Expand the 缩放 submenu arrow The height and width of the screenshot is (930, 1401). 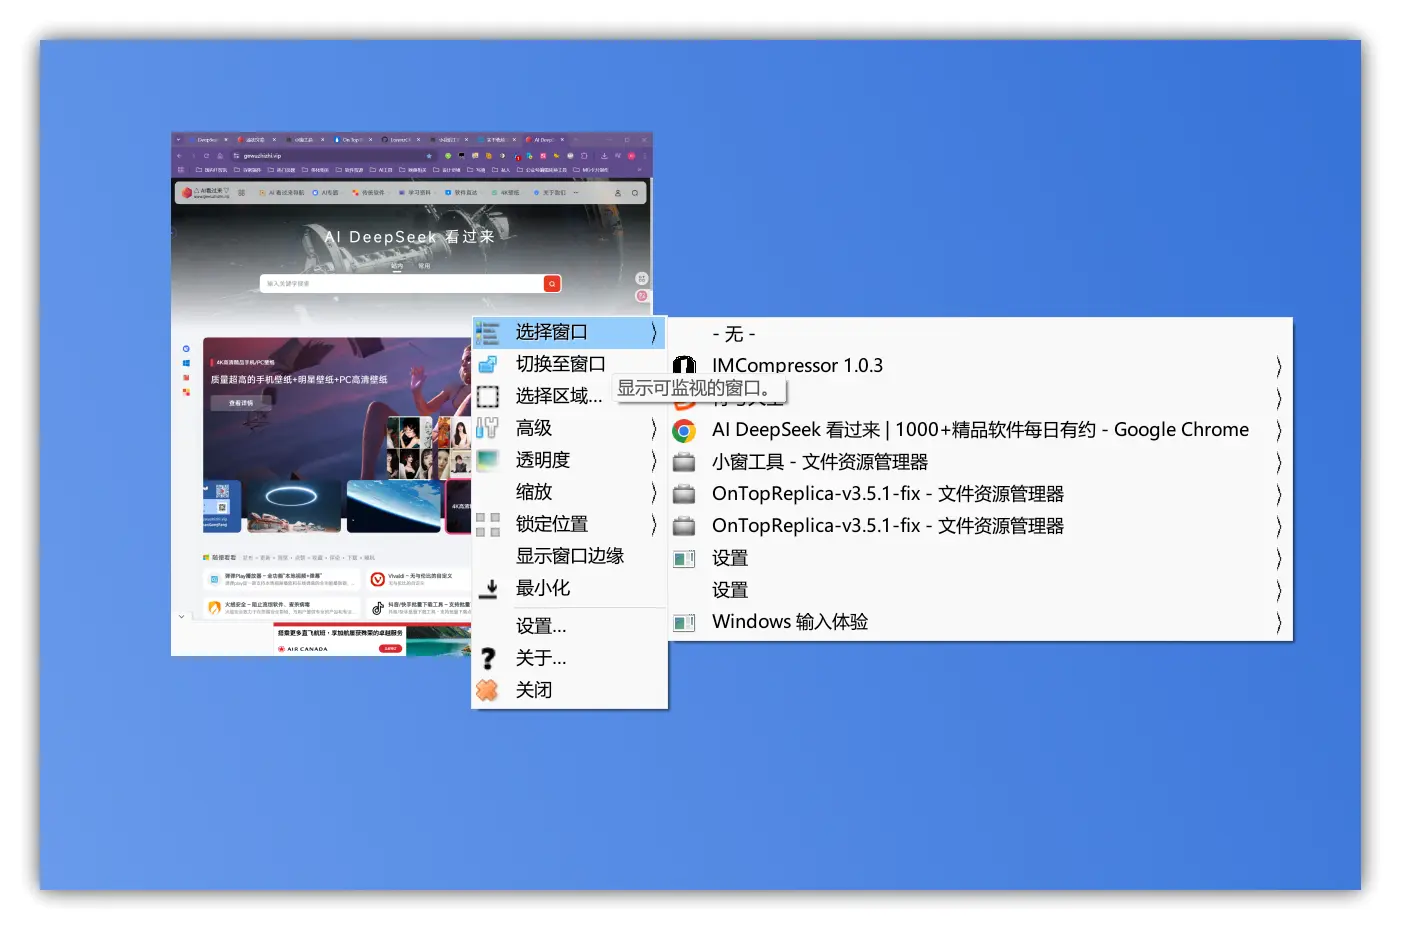pyautogui.click(x=654, y=492)
